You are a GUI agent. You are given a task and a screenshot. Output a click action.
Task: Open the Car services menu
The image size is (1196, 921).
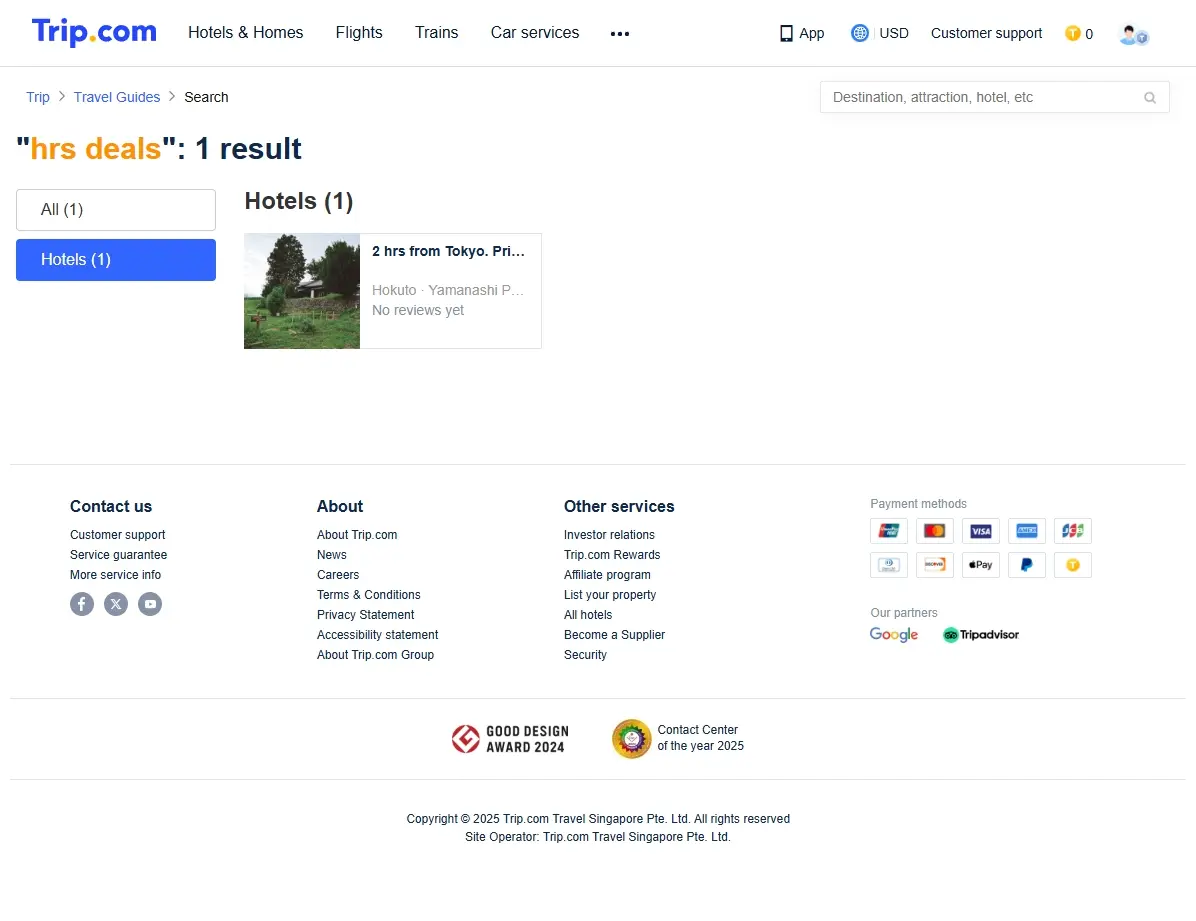(535, 33)
